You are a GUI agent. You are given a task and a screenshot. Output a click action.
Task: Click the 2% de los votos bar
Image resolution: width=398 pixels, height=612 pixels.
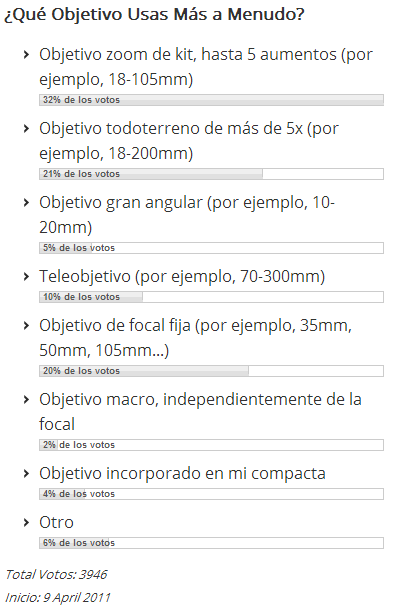point(211,445)
